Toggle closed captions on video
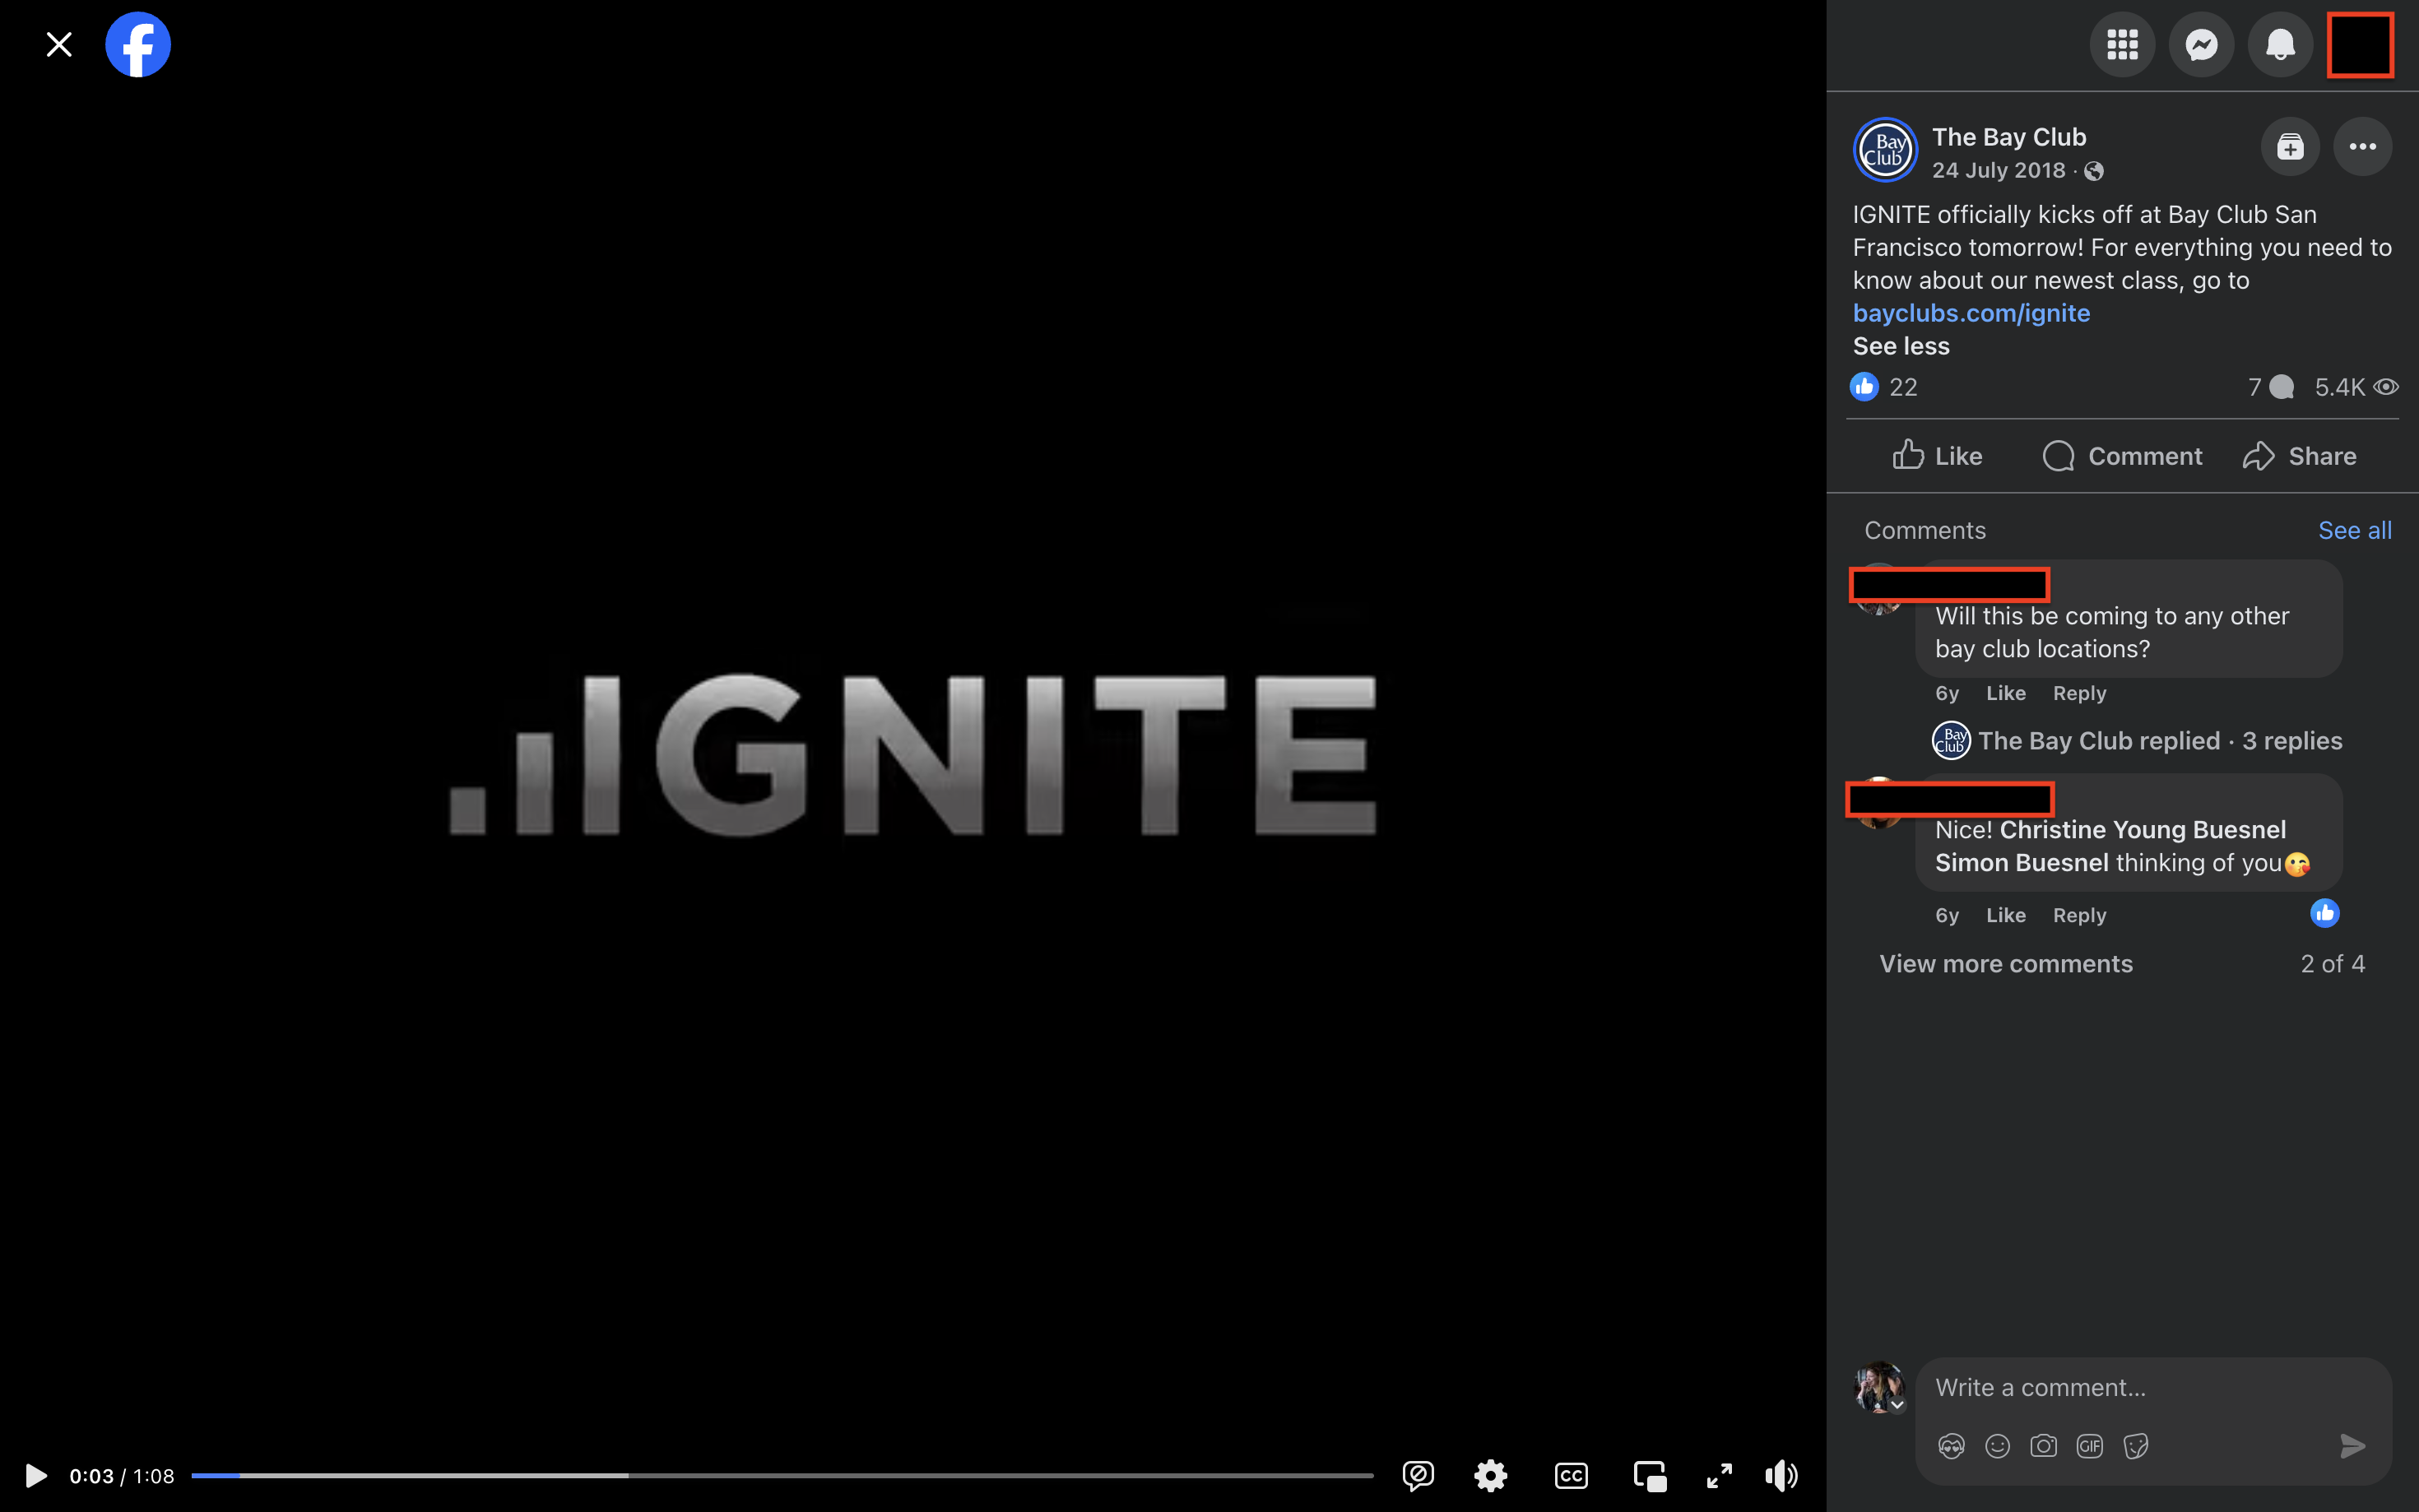Screen dimensions: 2419x1512 1571,1475
